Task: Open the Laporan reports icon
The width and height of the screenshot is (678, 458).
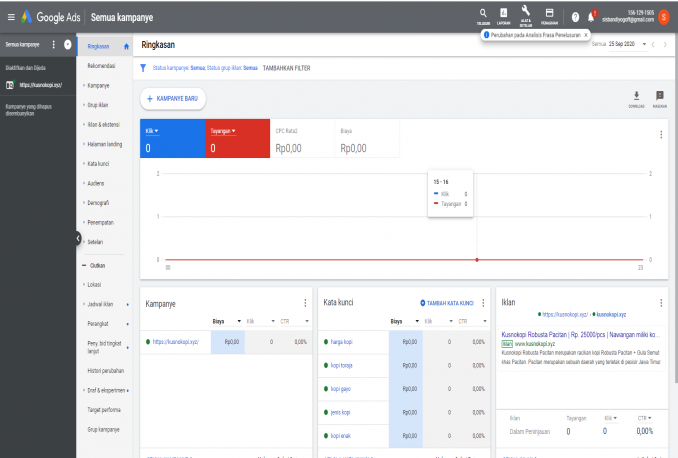Action: coord(503,14)
